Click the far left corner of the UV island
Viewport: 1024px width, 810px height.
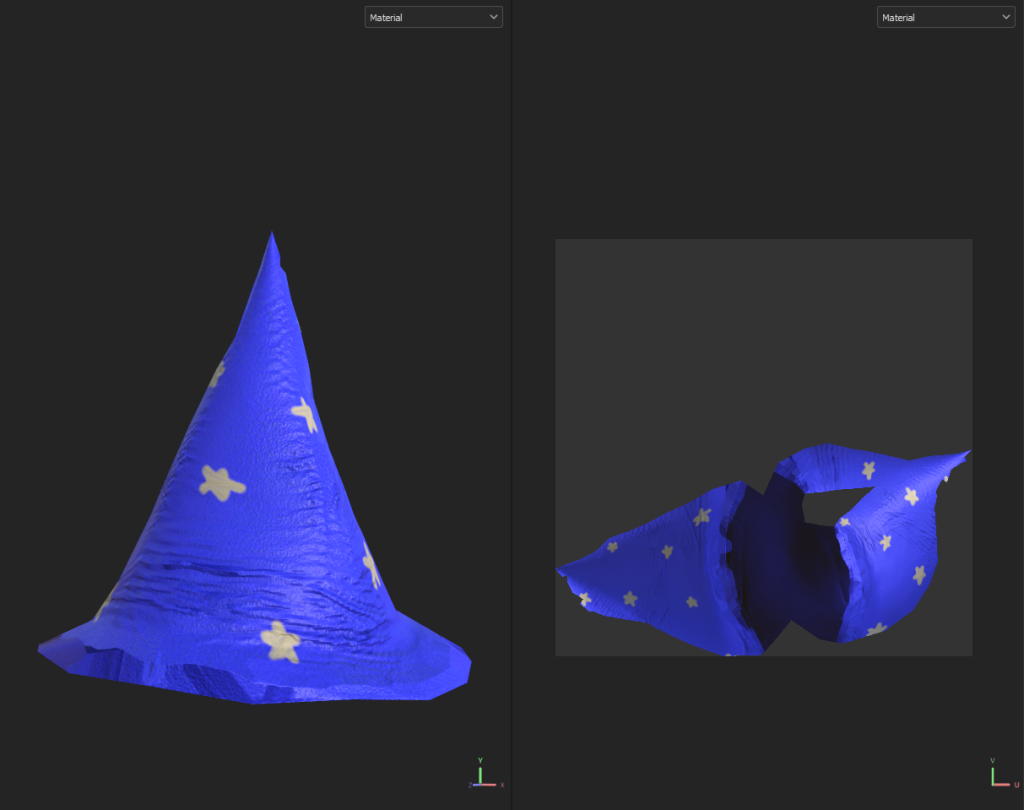[560, 571]
